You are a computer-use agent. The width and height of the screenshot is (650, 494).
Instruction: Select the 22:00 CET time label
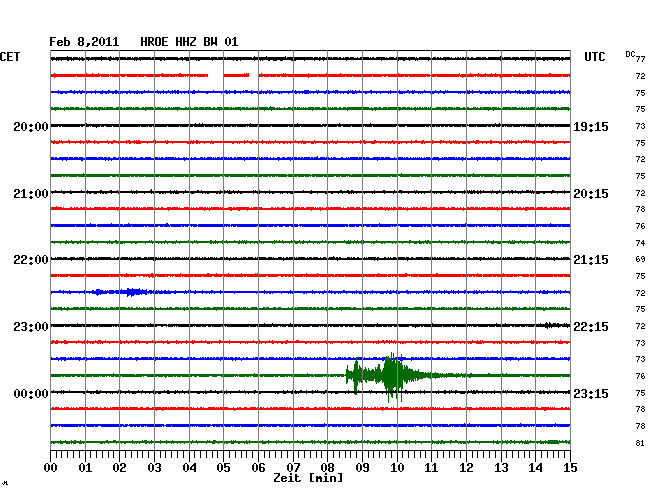(31, 260)
